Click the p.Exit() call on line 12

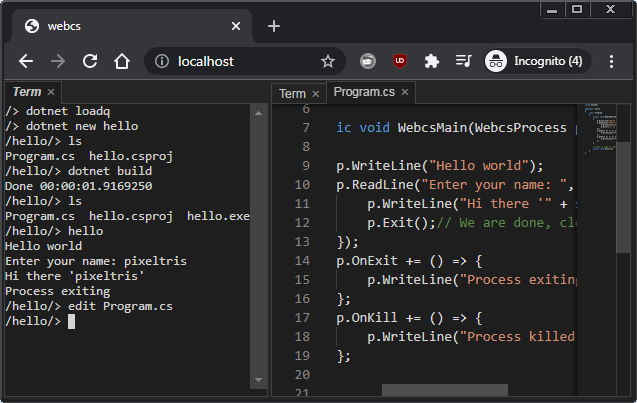click(x=401, y=223)
